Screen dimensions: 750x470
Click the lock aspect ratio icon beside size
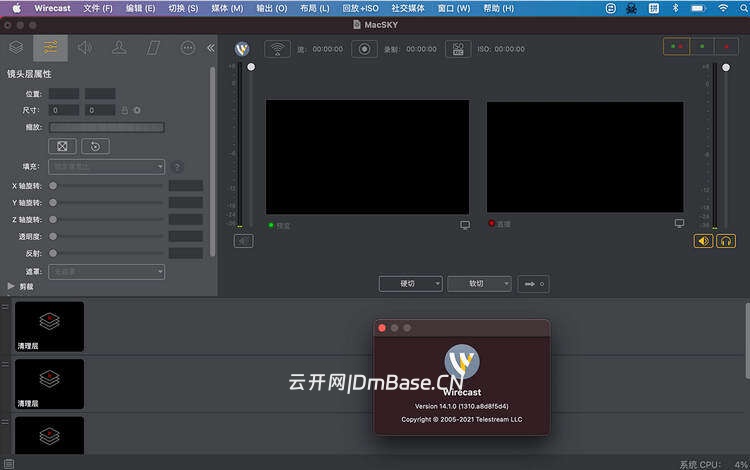124,110
